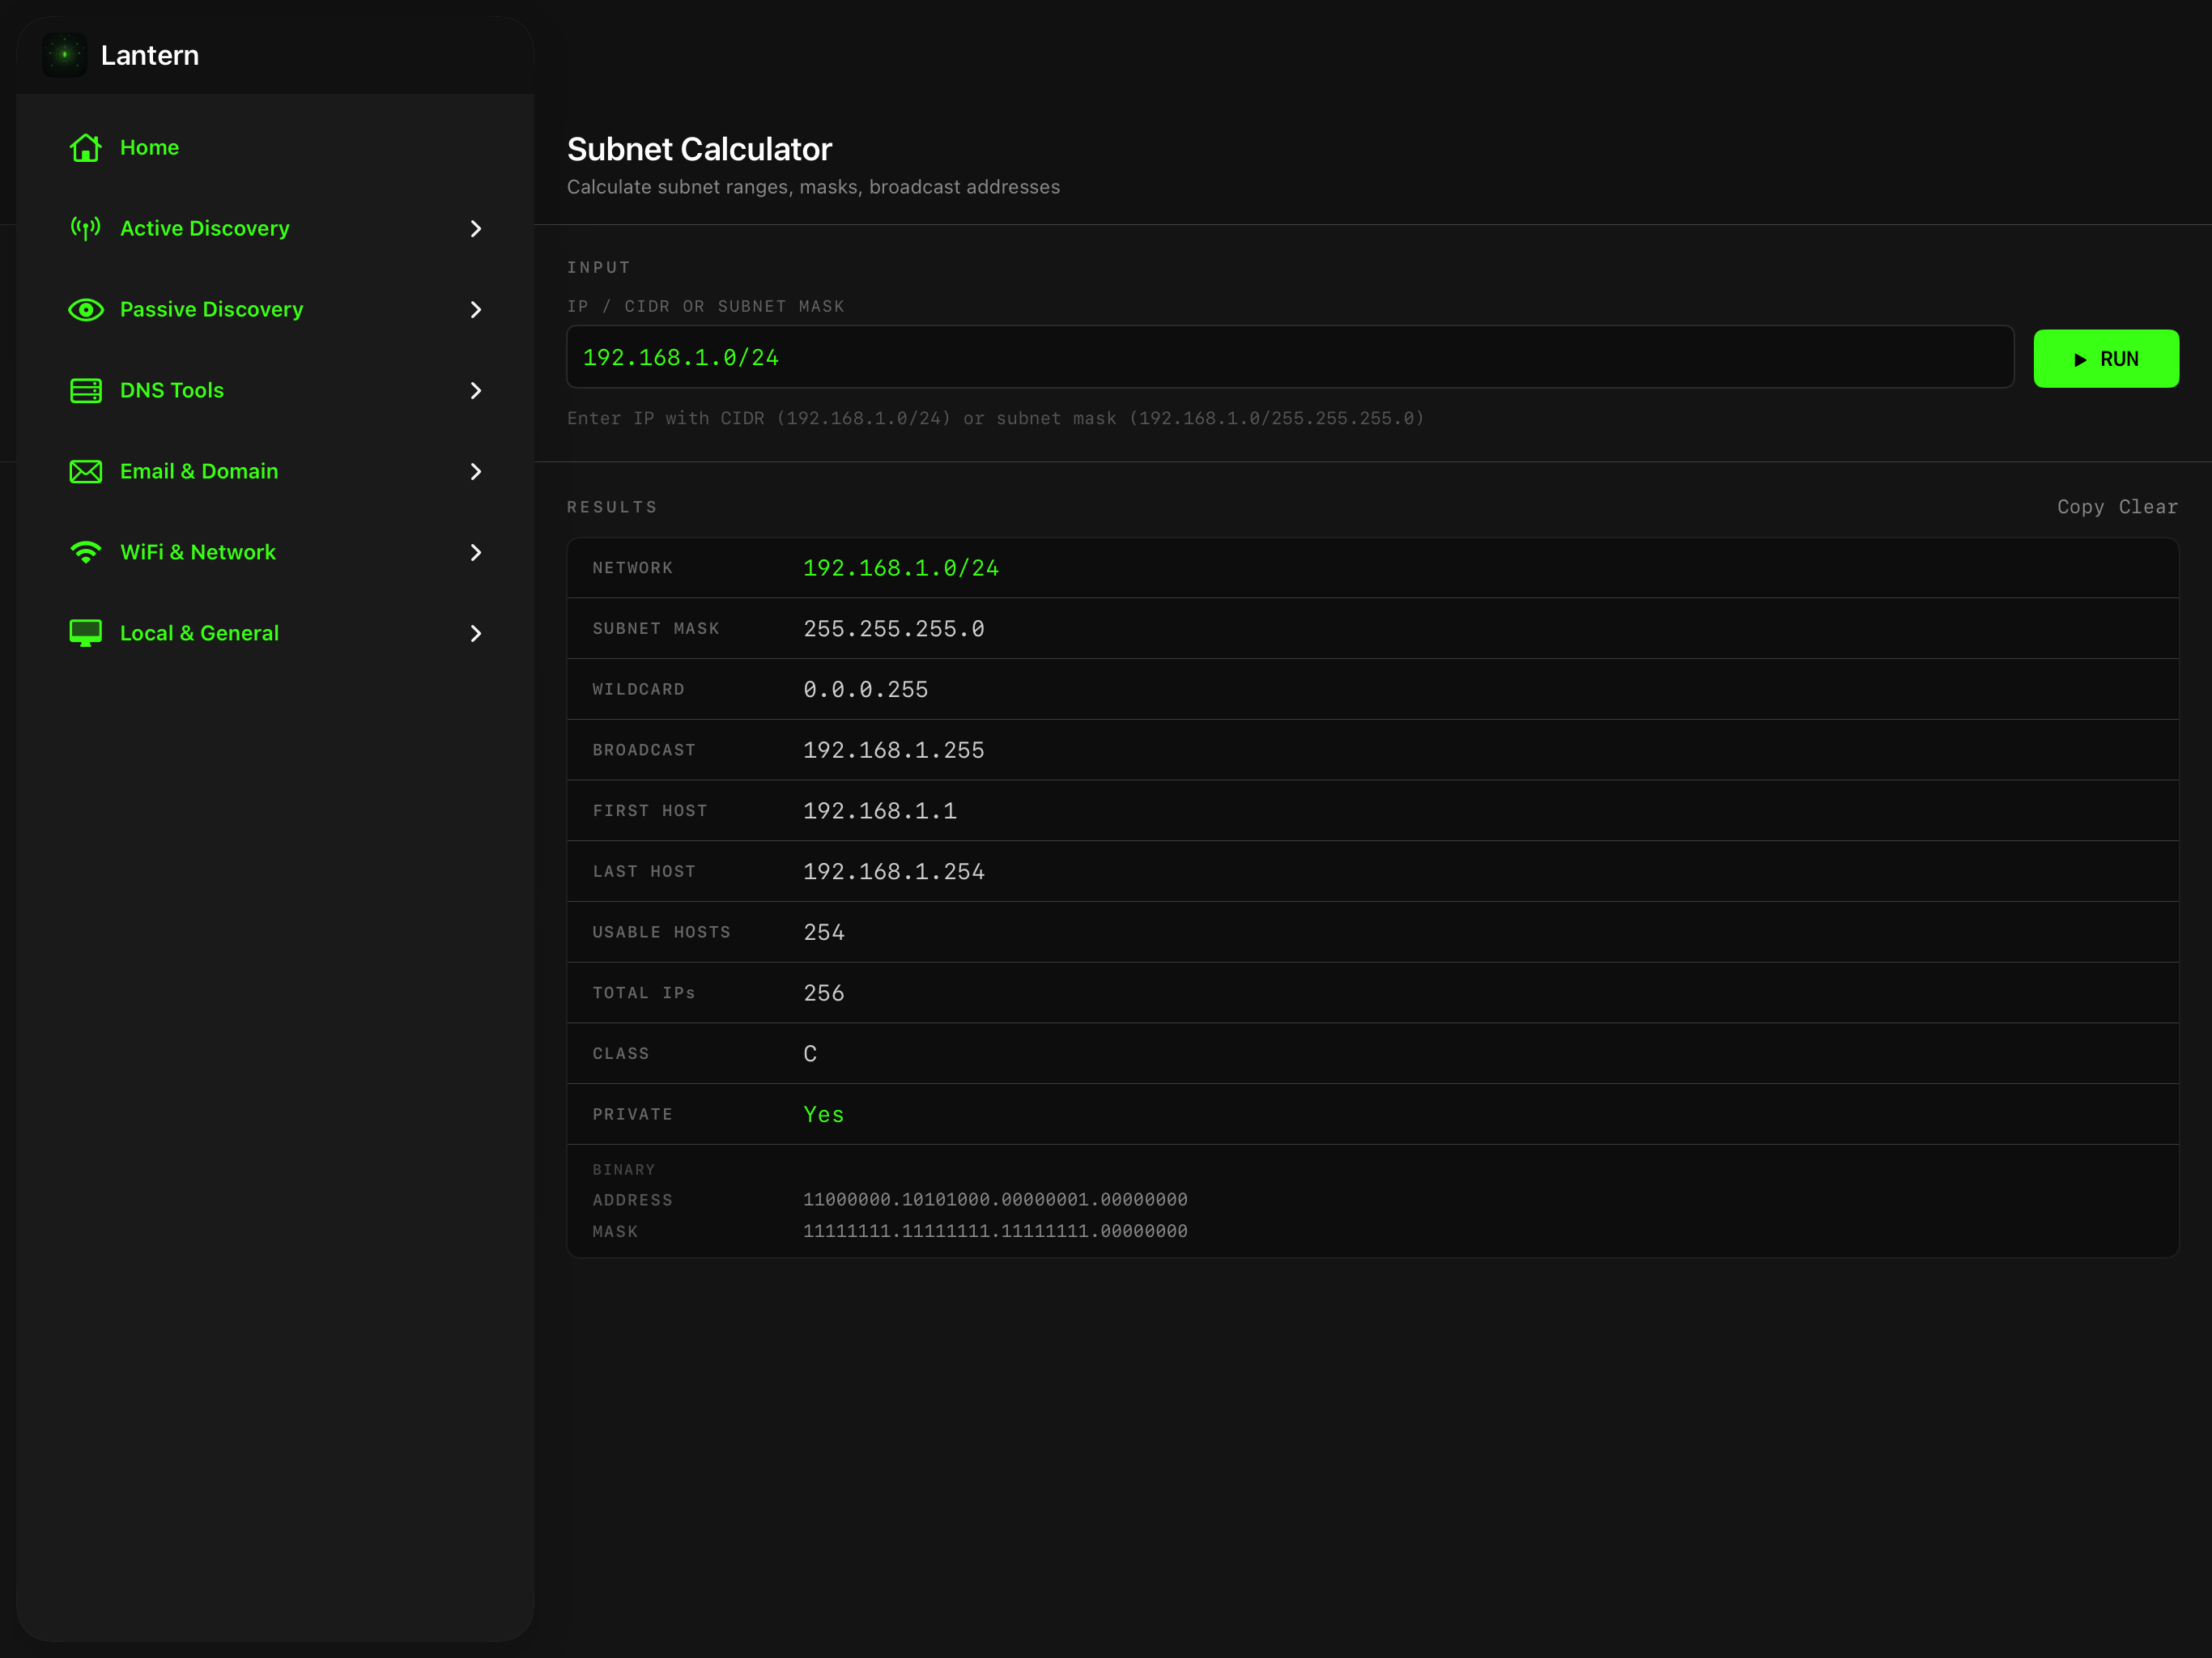Click the Active Discovery antenna icon

tap(85, 228)
